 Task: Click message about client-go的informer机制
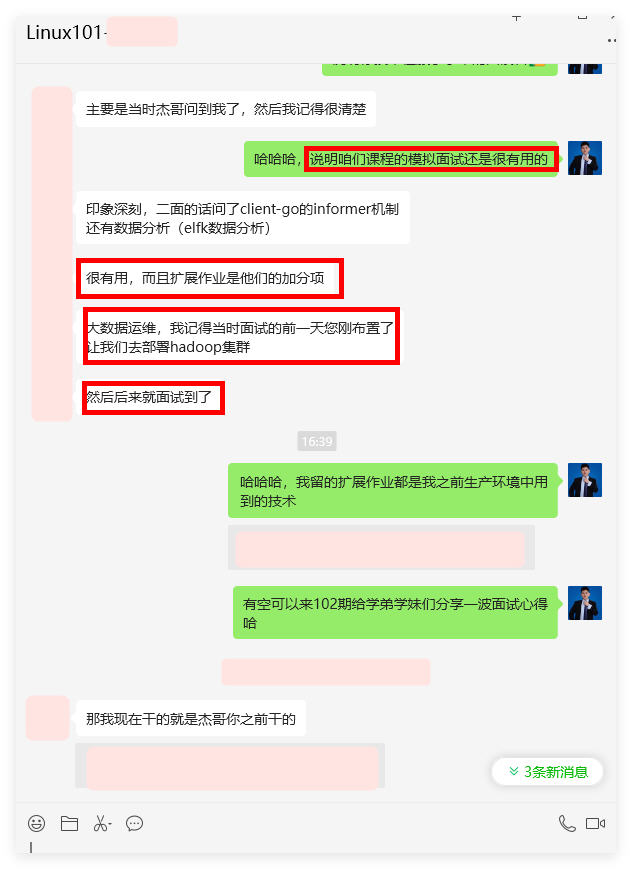[x=242, y=218]
